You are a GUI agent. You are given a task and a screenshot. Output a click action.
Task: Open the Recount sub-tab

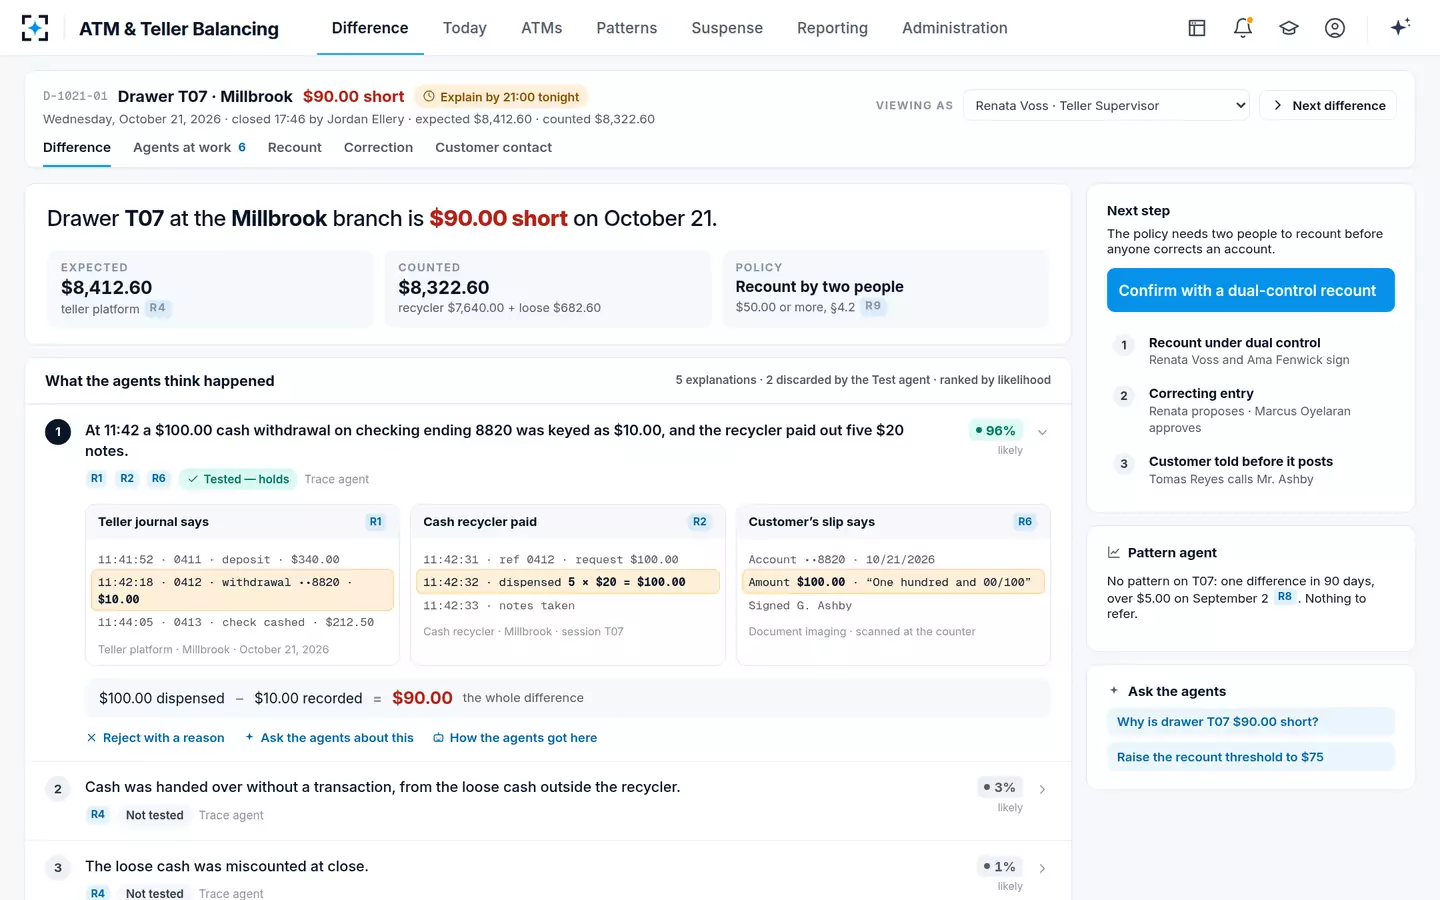(295, 147)
